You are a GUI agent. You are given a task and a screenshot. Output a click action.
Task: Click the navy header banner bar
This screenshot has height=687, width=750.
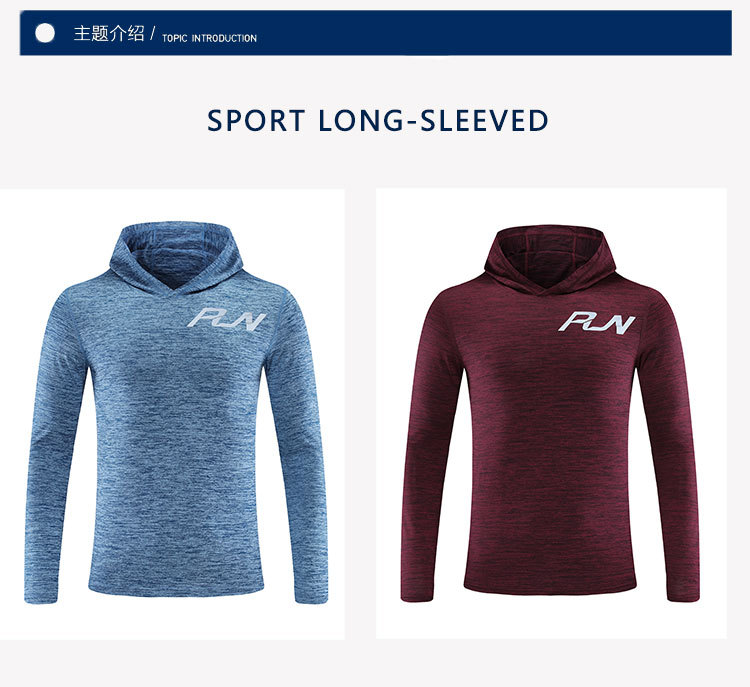(x=375, y=33)
